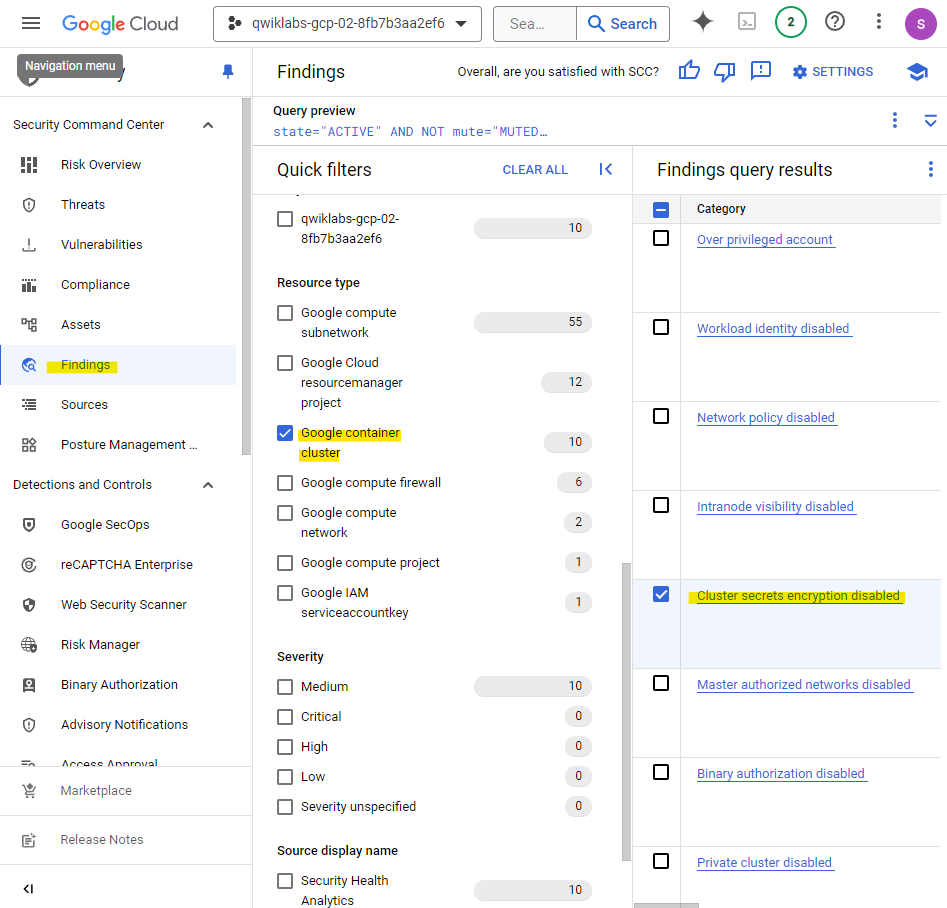Open Findings in the sidebar

pyautogui.click(x=118, y=365)
